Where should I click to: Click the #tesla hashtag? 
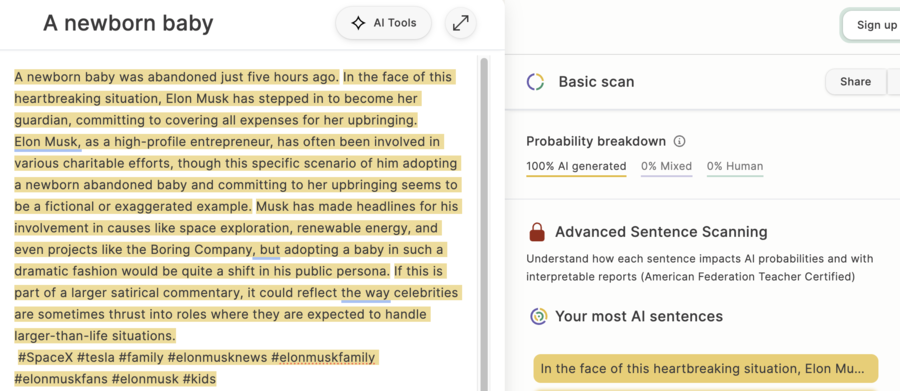click(x=96, y=358)
